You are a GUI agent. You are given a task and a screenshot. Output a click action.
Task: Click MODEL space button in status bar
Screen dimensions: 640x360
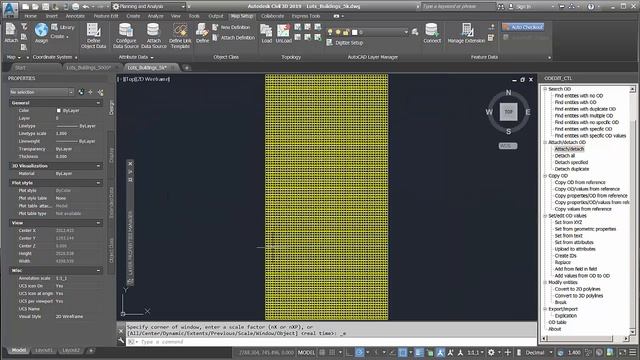306,352
